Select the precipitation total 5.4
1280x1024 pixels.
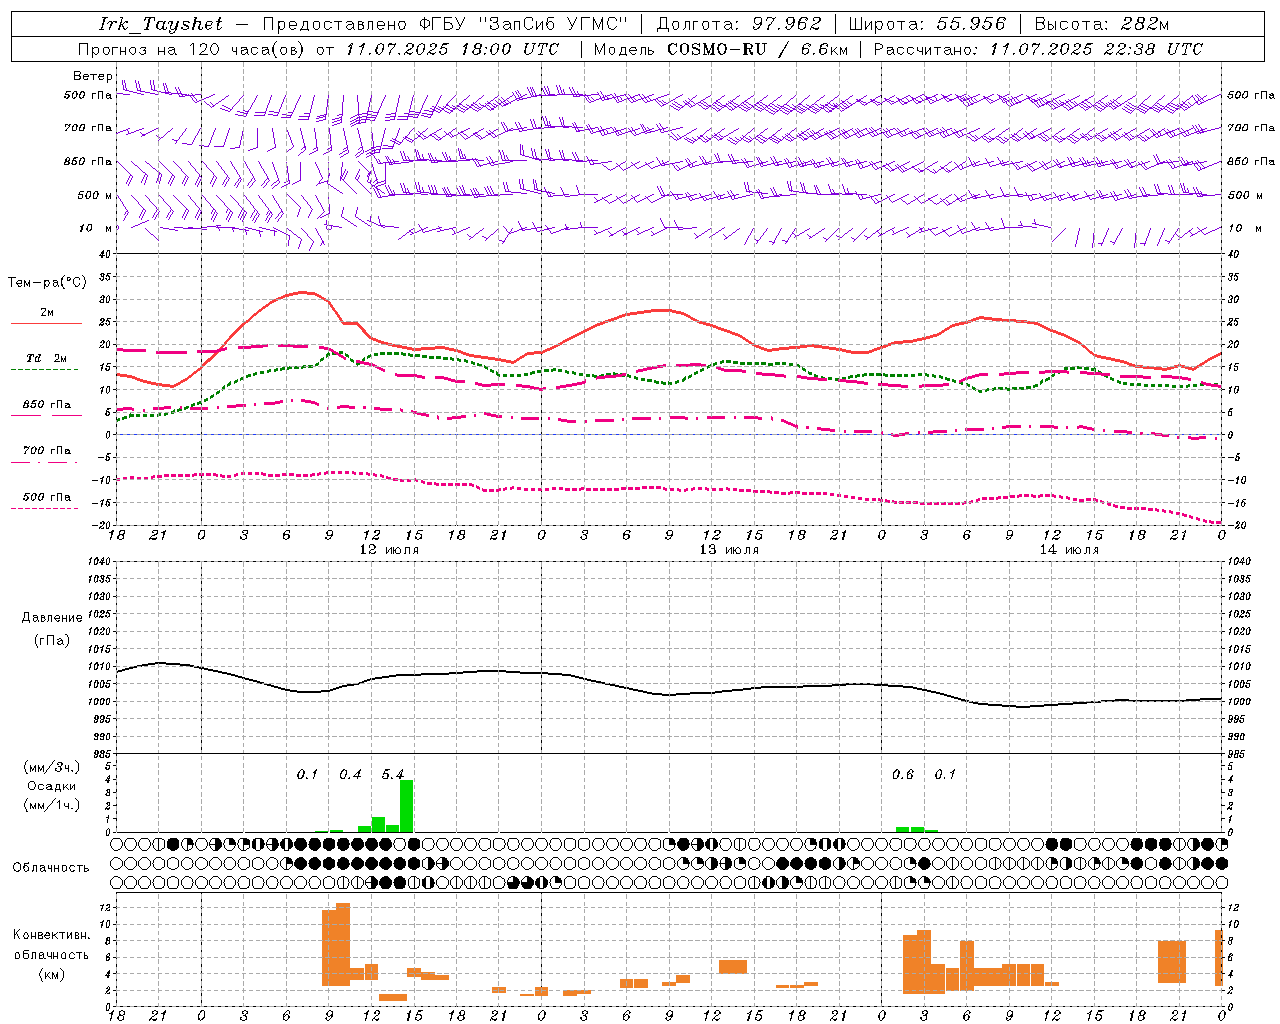pos(393,775)
